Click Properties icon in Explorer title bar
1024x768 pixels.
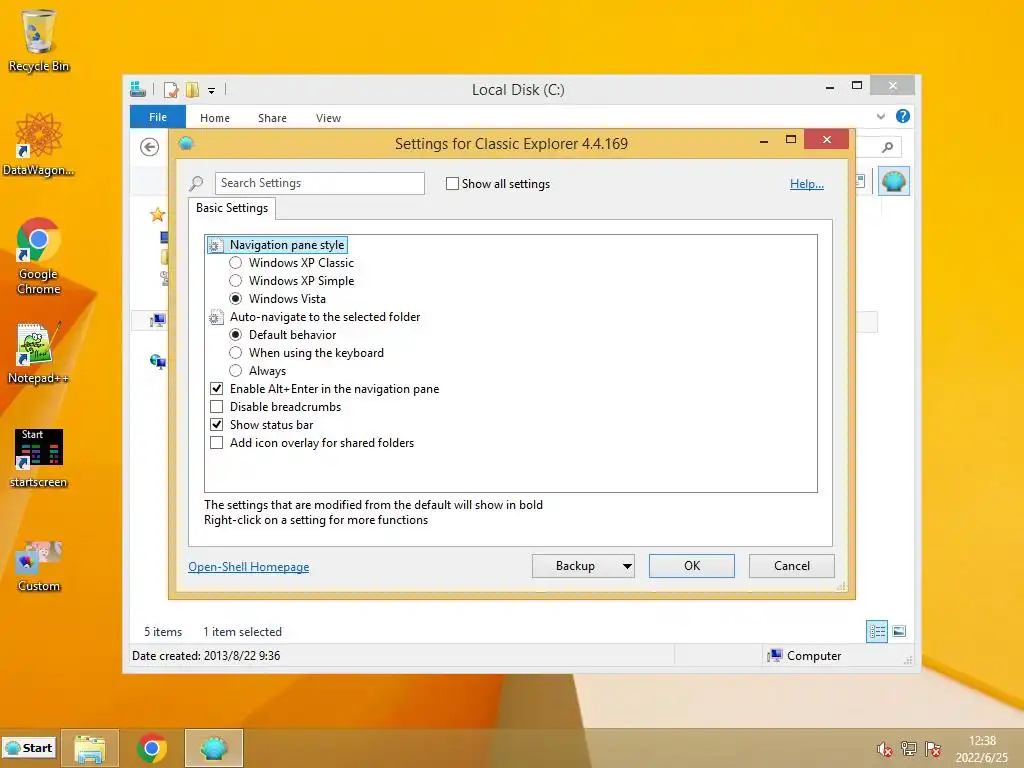pyautogui.click(x=171, y=89)
